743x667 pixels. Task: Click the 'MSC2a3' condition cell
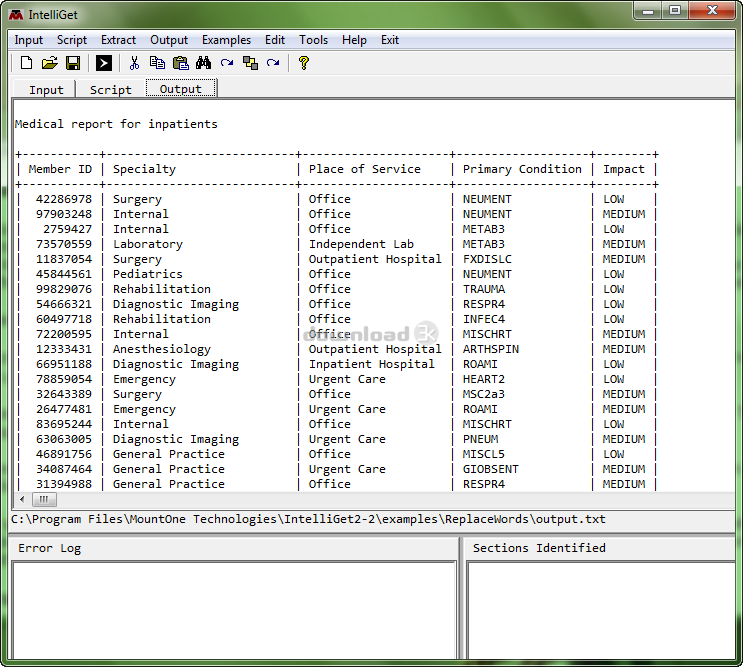click(x=484, y=394)
